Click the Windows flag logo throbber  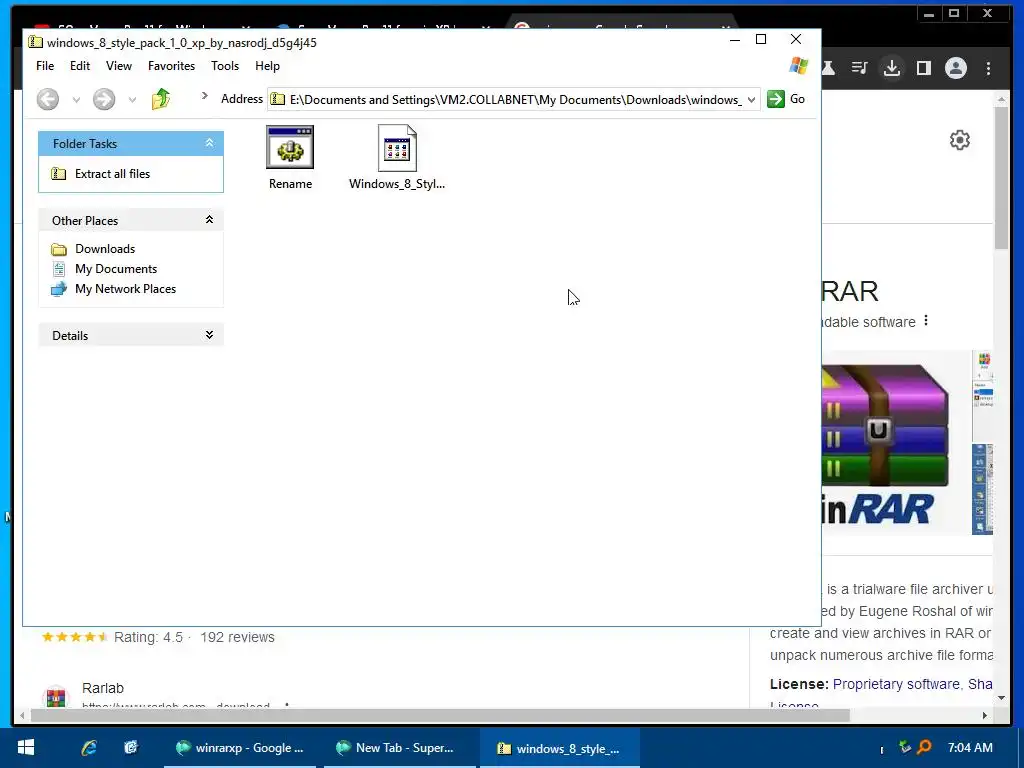(x=798, y=66)
